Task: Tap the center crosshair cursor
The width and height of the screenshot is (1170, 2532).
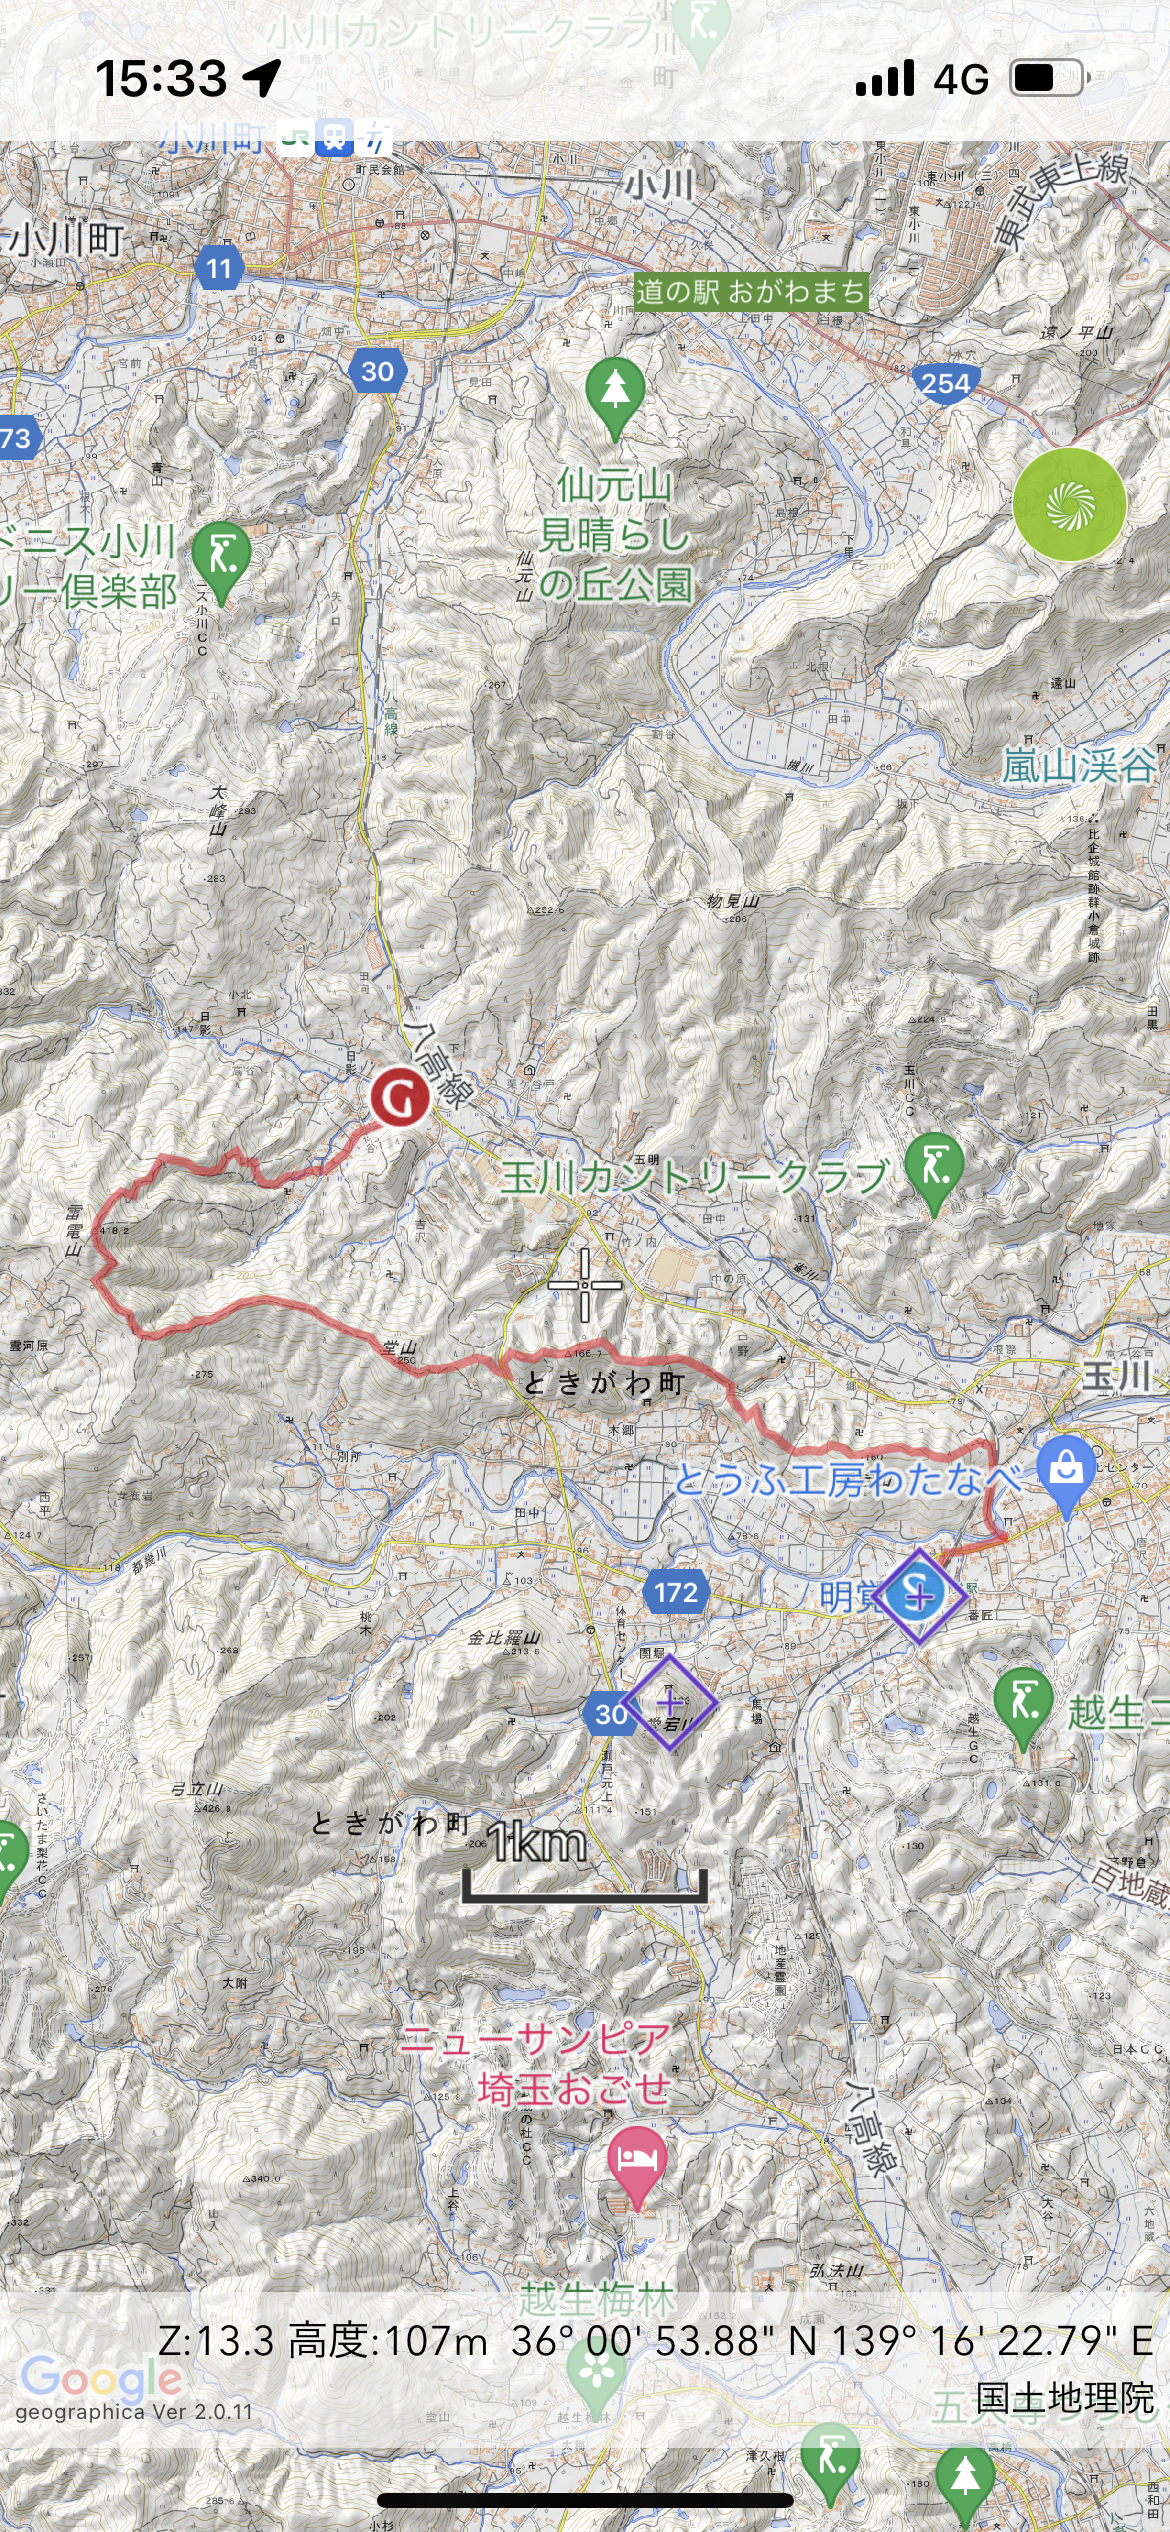Action: pos(585,1285)
